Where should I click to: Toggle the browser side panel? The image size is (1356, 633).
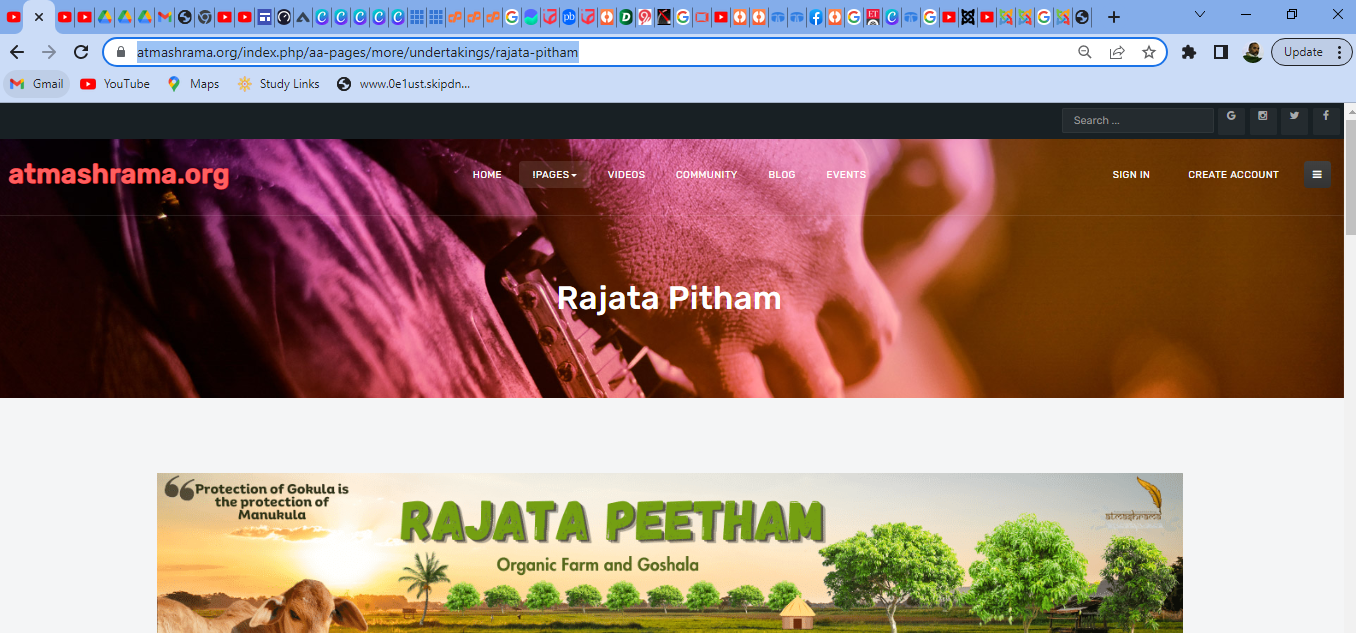tap(1221, 52)
